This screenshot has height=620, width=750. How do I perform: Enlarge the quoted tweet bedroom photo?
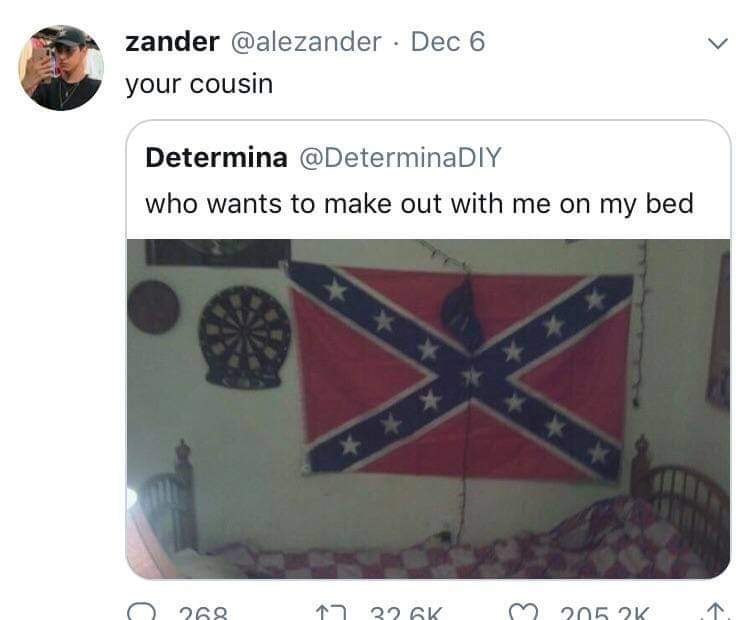[428, 409]
